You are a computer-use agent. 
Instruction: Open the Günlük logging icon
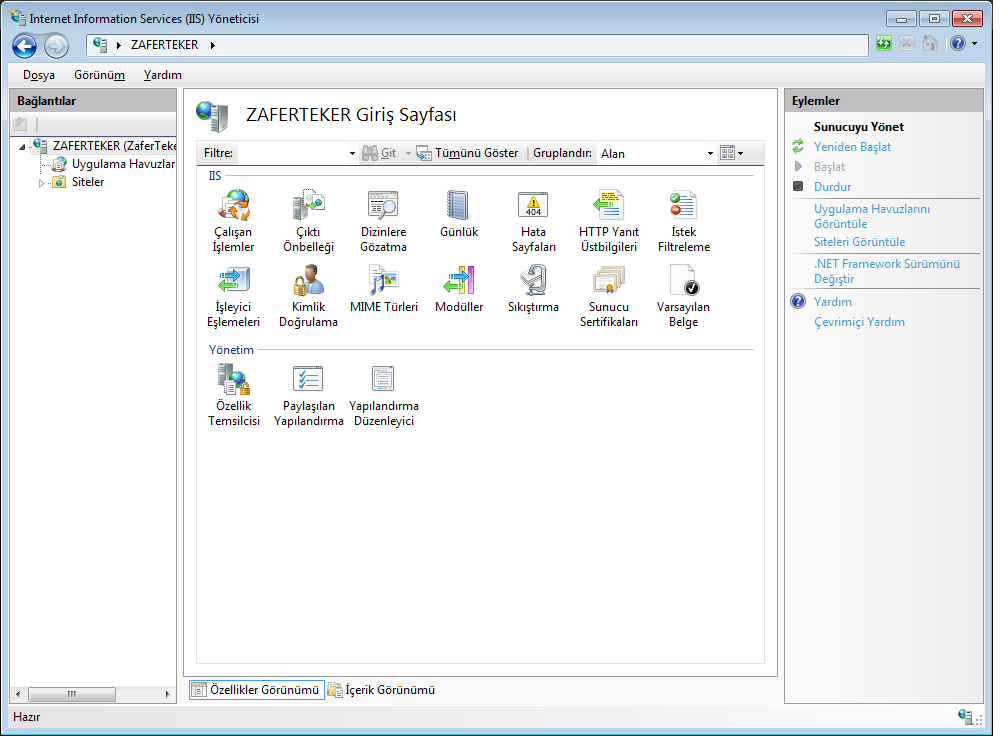[458, 214]
